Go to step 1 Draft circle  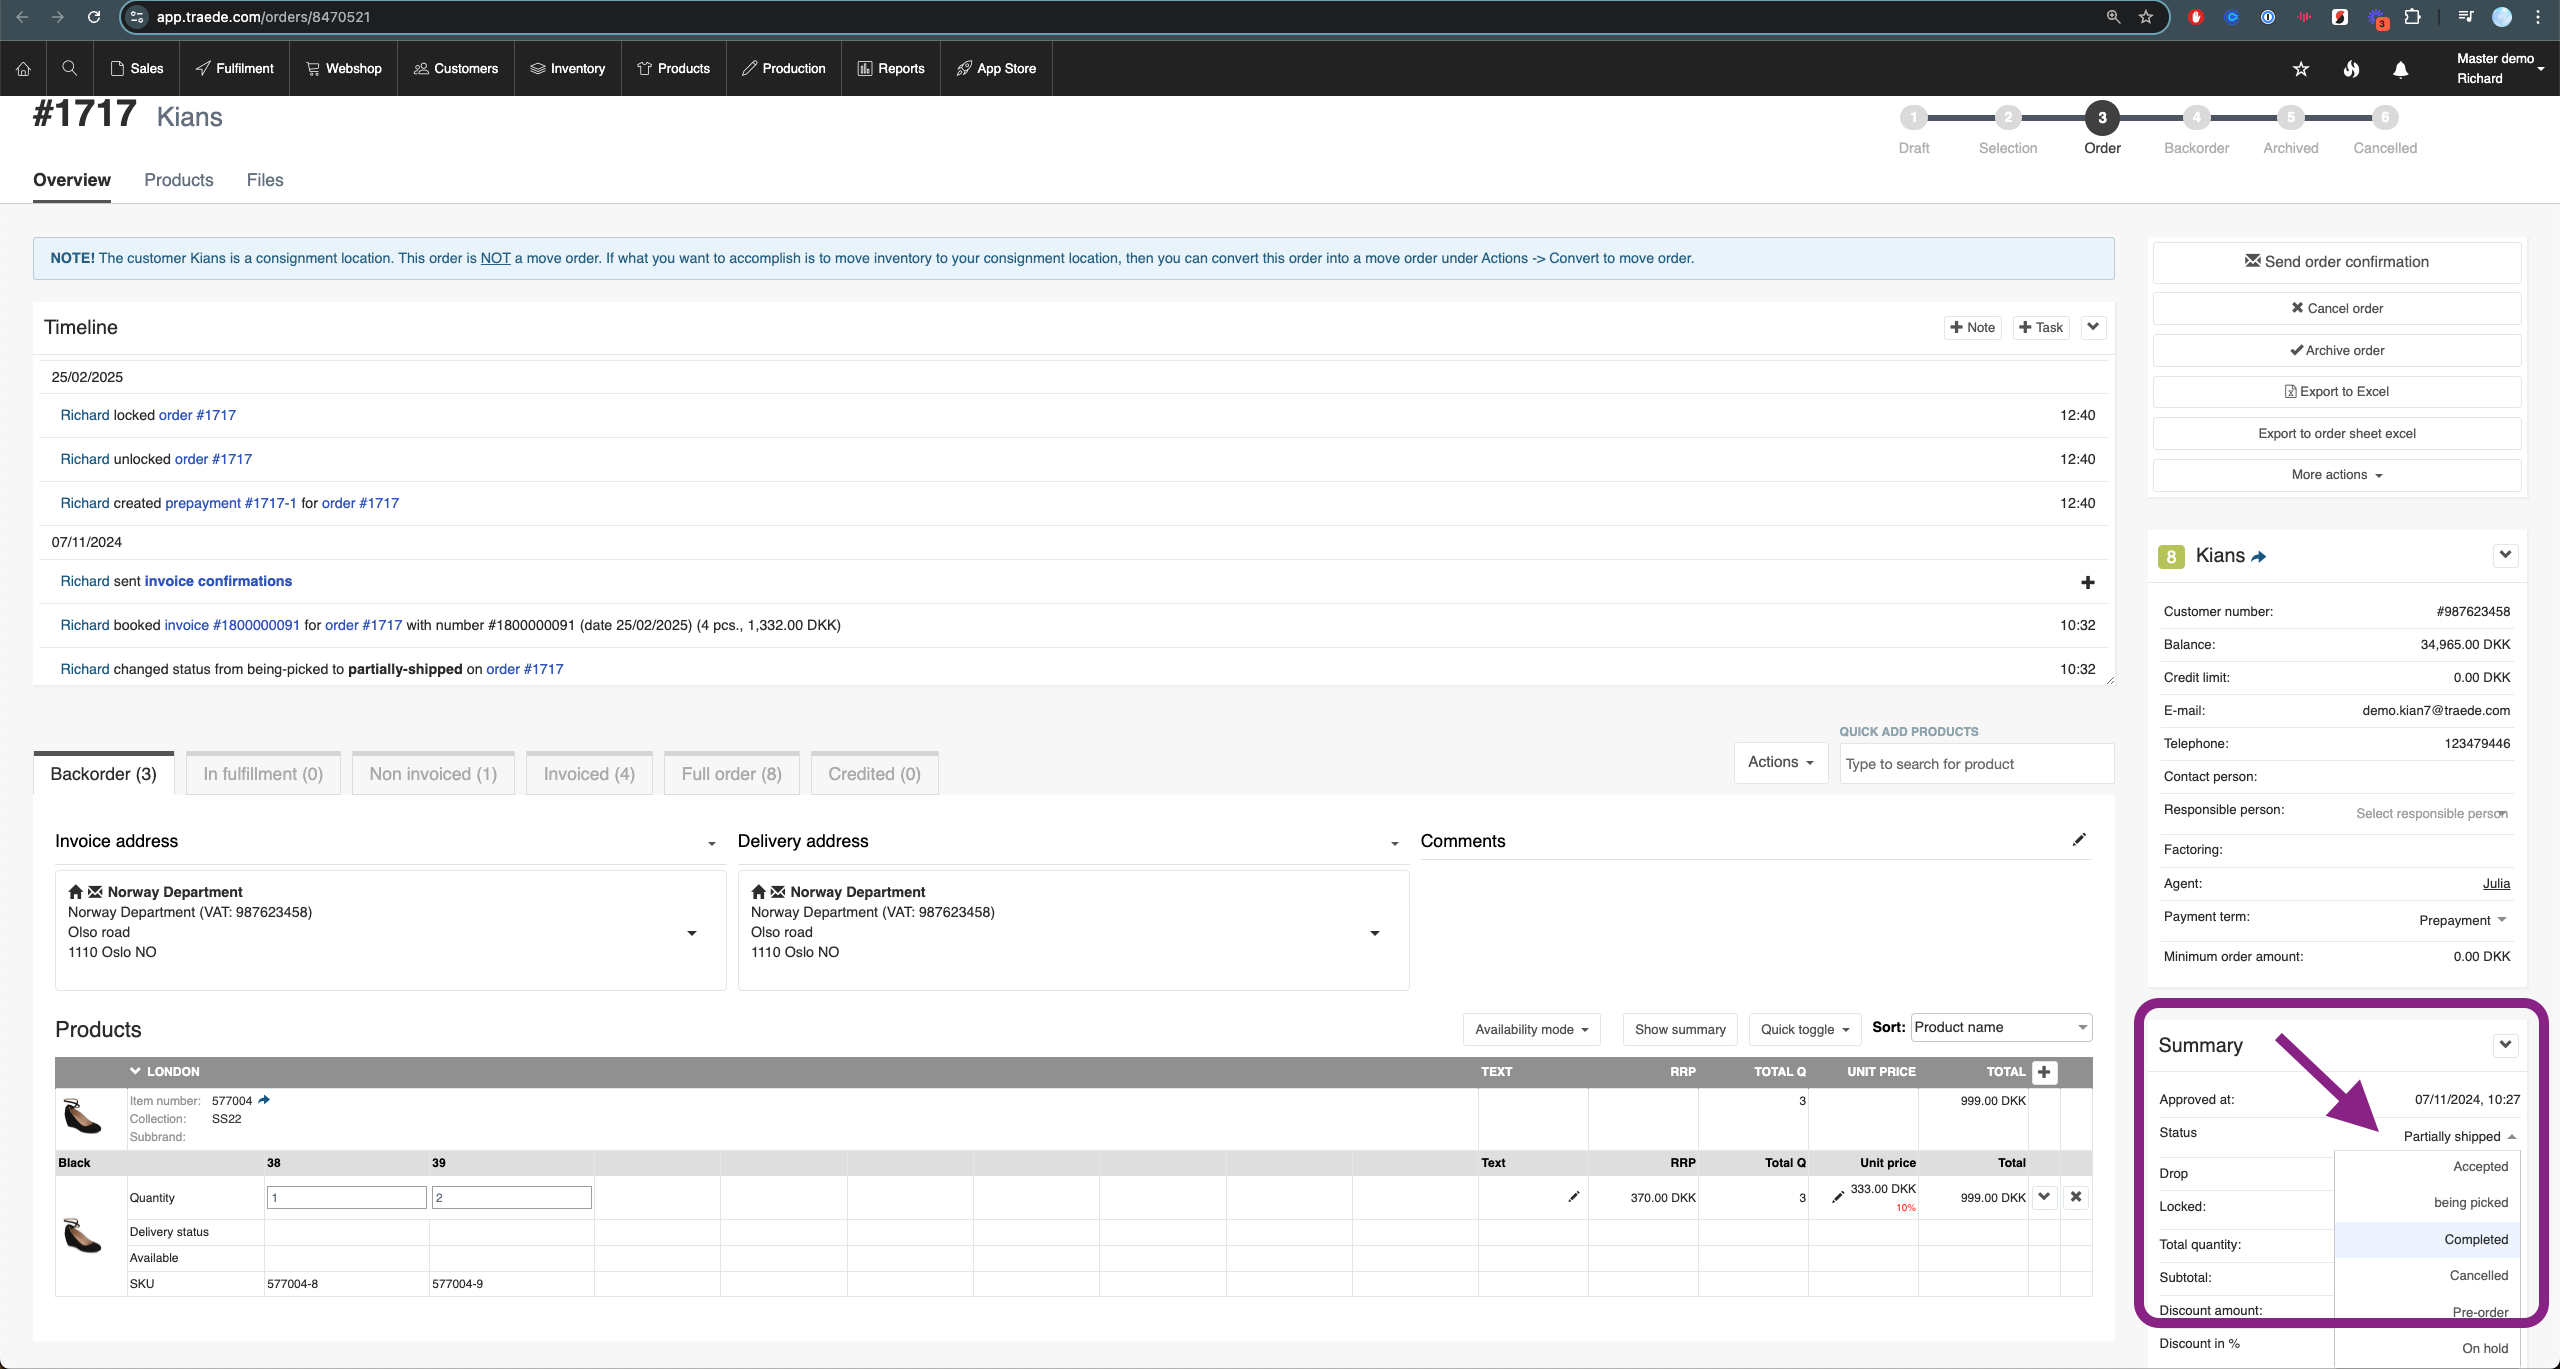[1913, 117]
